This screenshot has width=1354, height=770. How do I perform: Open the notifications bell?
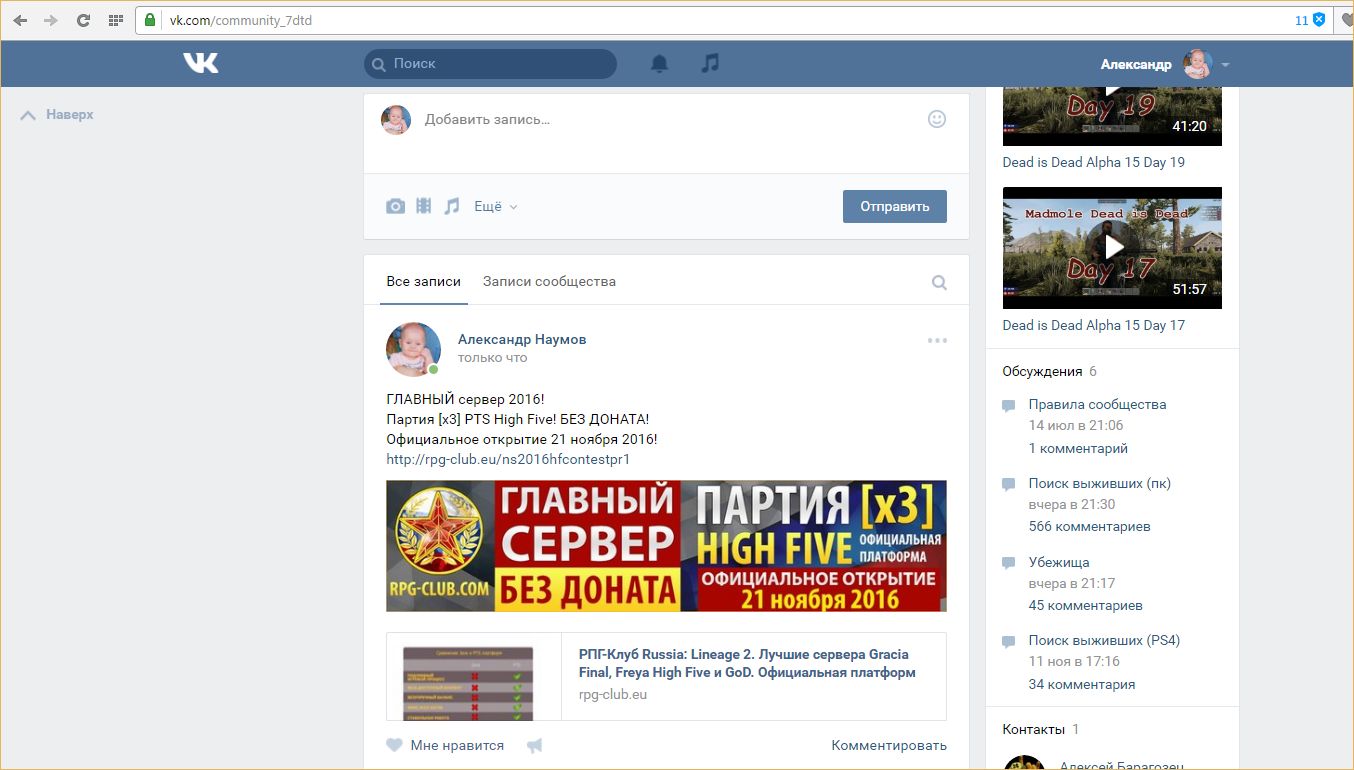pyautogui.click(x=659, y=63)
